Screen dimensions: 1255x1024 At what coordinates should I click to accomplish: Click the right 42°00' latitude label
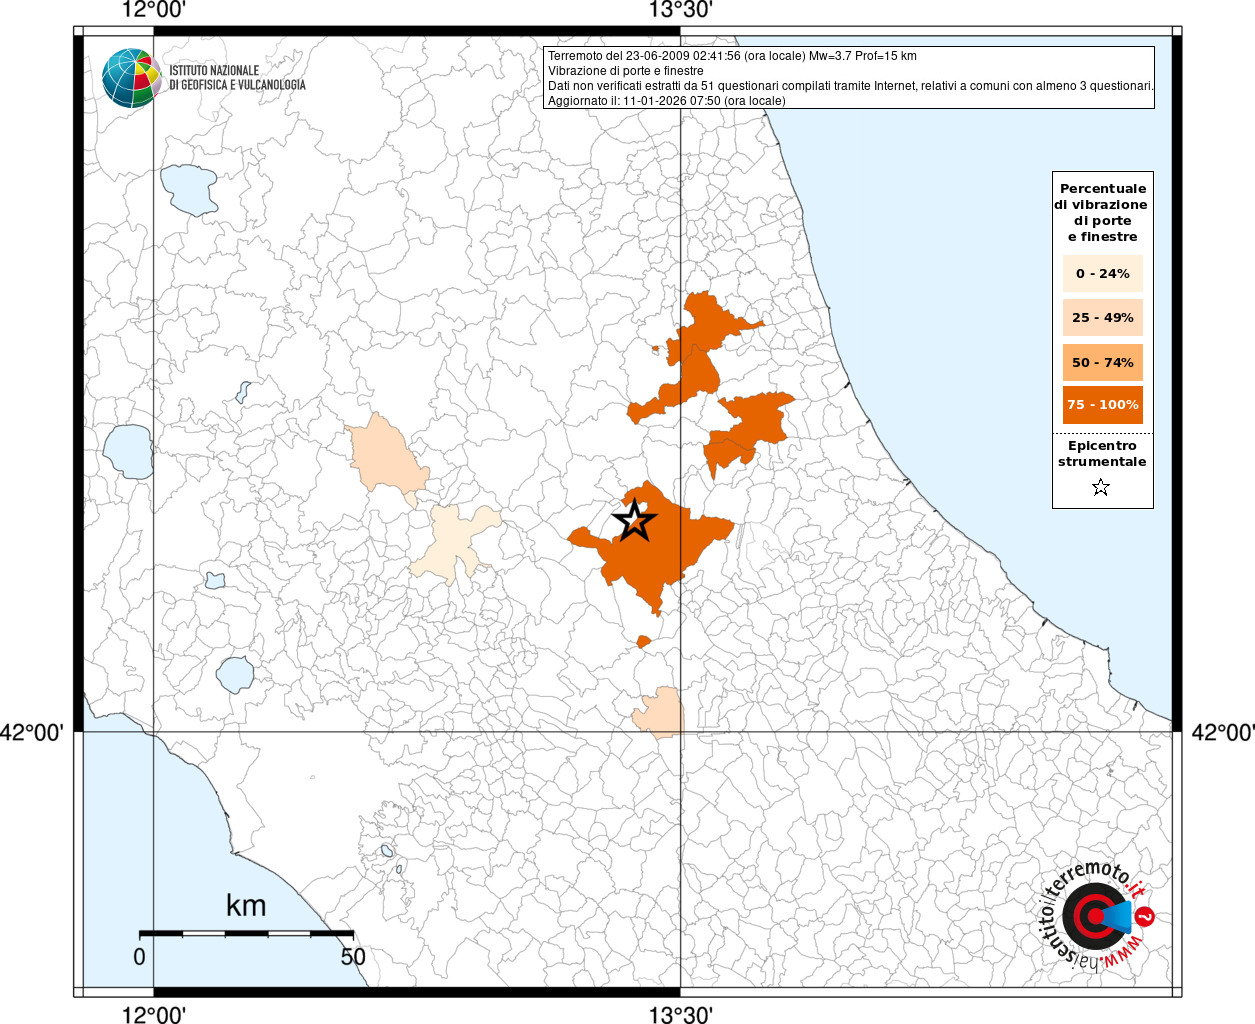[x=1223, y=733]
